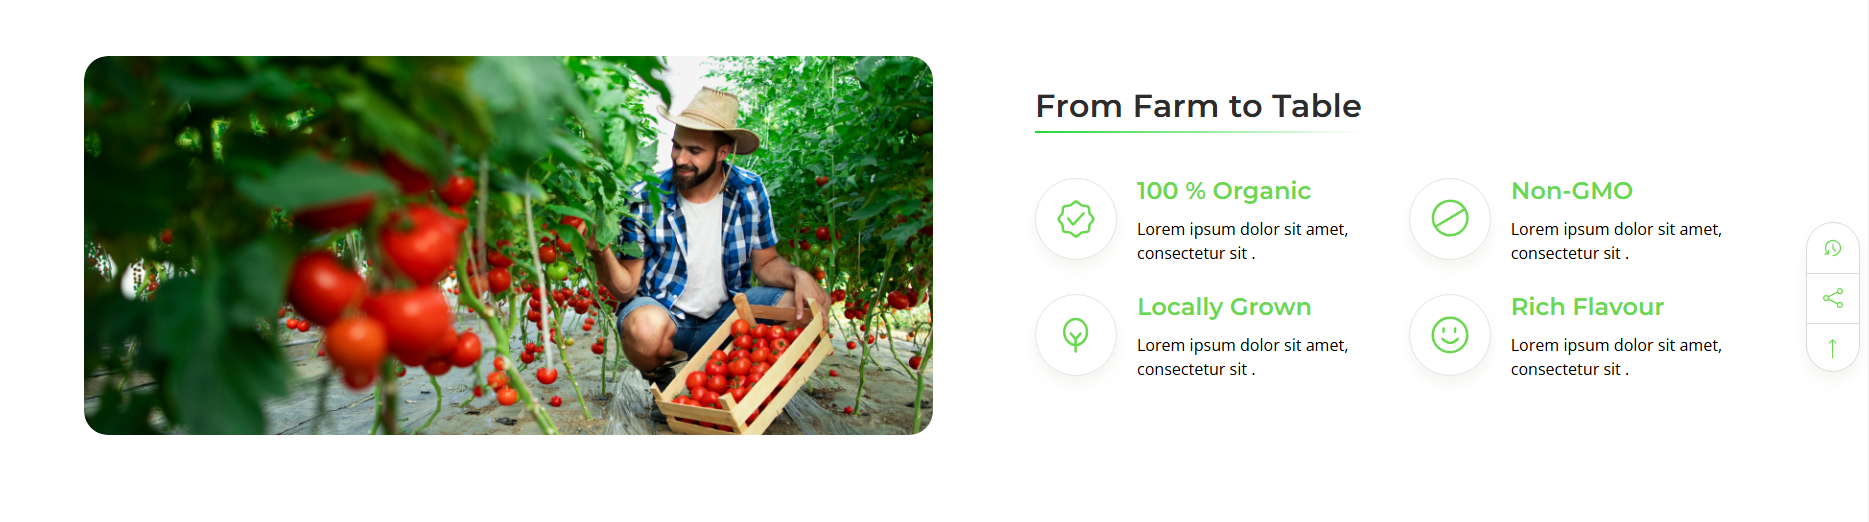Viewport: 1869px width, 522px height.
Task: Select the prohibited circle icon beside Non-GMO
Action: tap(1450, 218)
